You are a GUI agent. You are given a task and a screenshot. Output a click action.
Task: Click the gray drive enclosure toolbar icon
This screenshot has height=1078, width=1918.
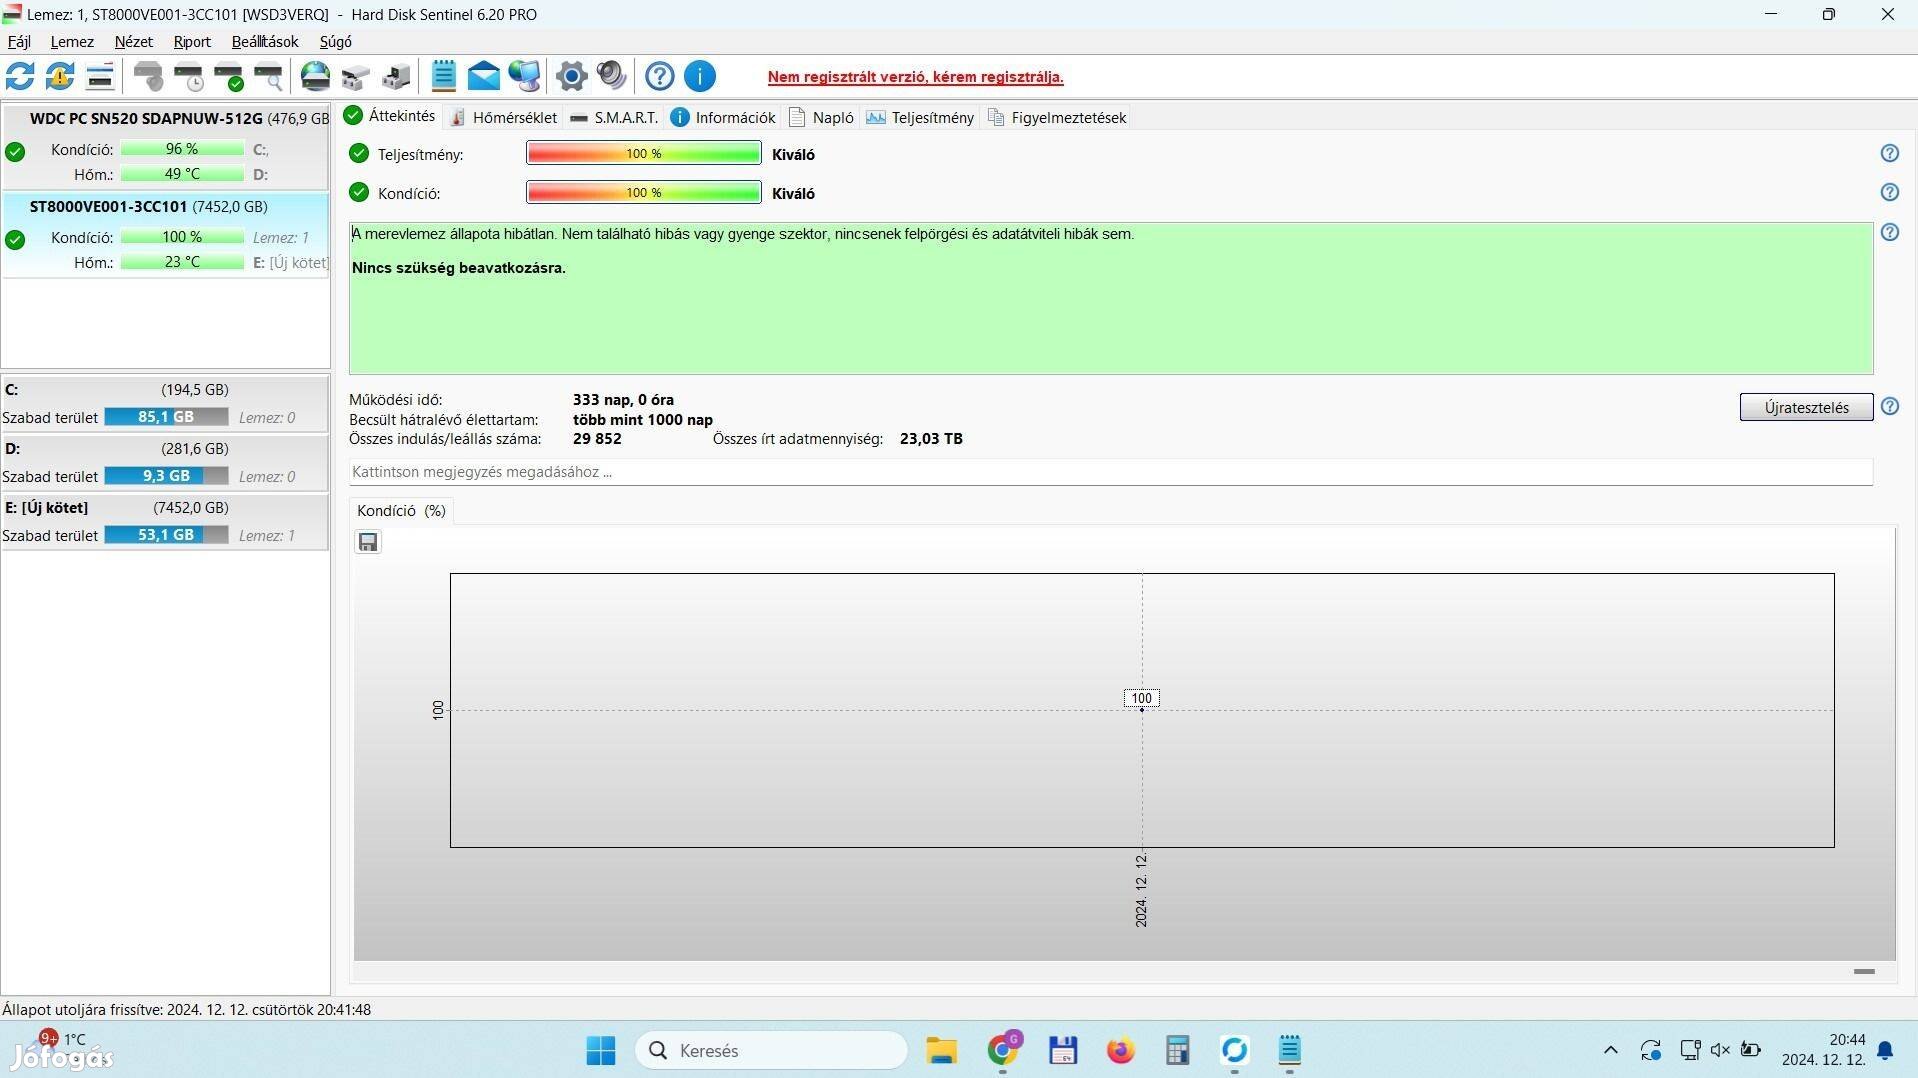396,76
